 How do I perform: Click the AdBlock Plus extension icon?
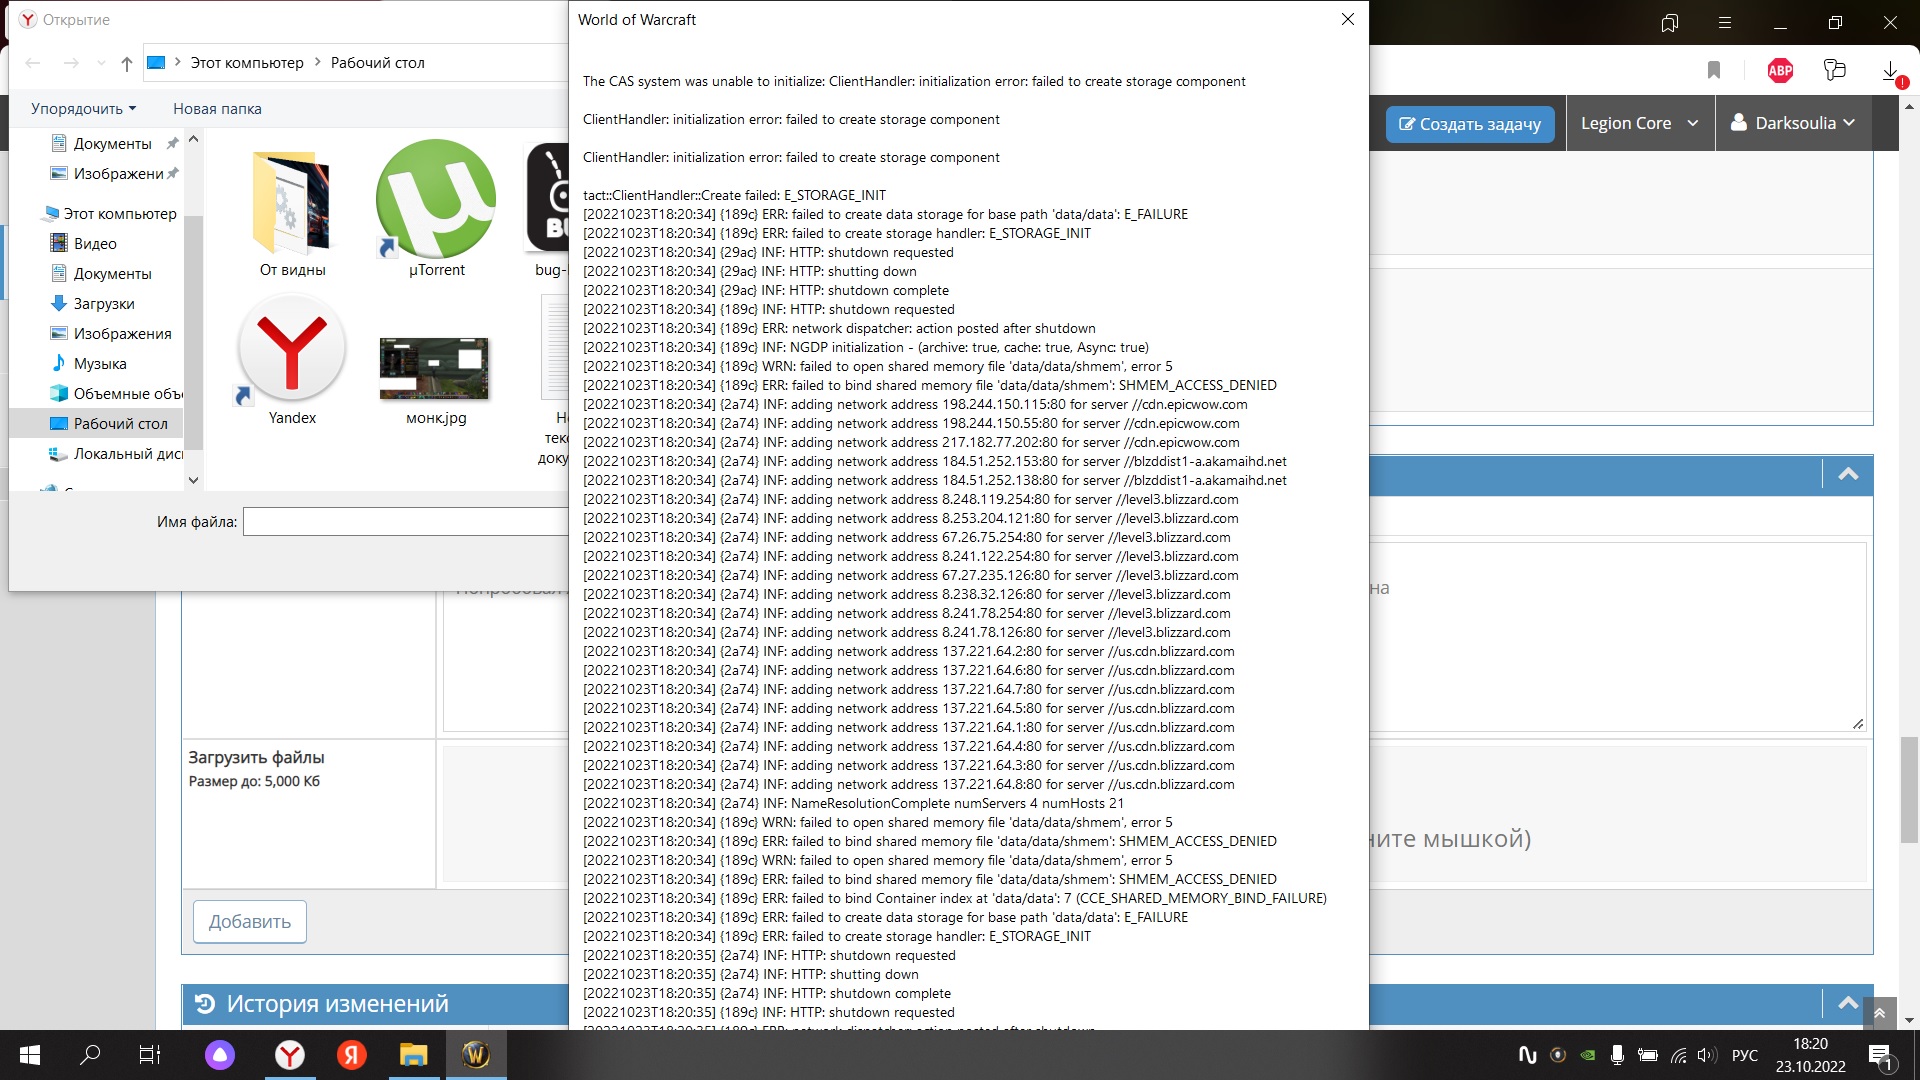pyautogui.click(x=1780, y=70)
